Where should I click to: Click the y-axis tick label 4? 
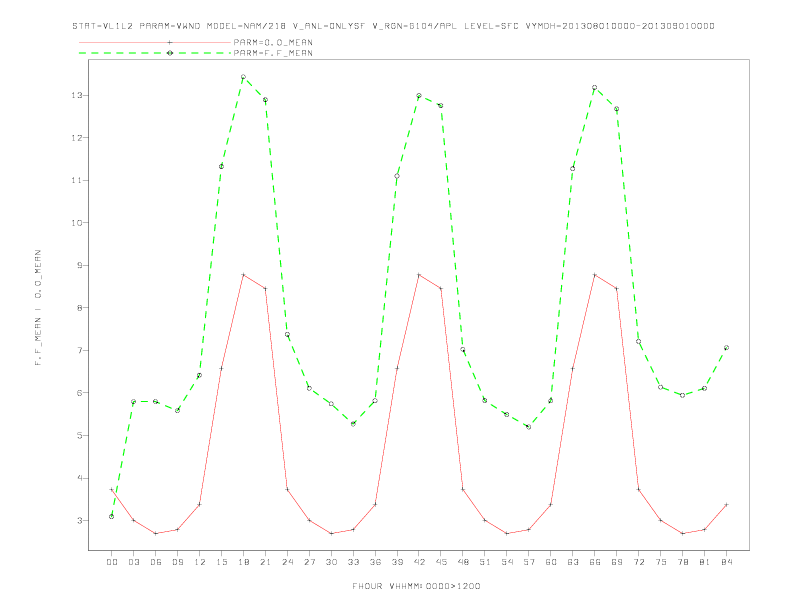click(x=80, y=478)
